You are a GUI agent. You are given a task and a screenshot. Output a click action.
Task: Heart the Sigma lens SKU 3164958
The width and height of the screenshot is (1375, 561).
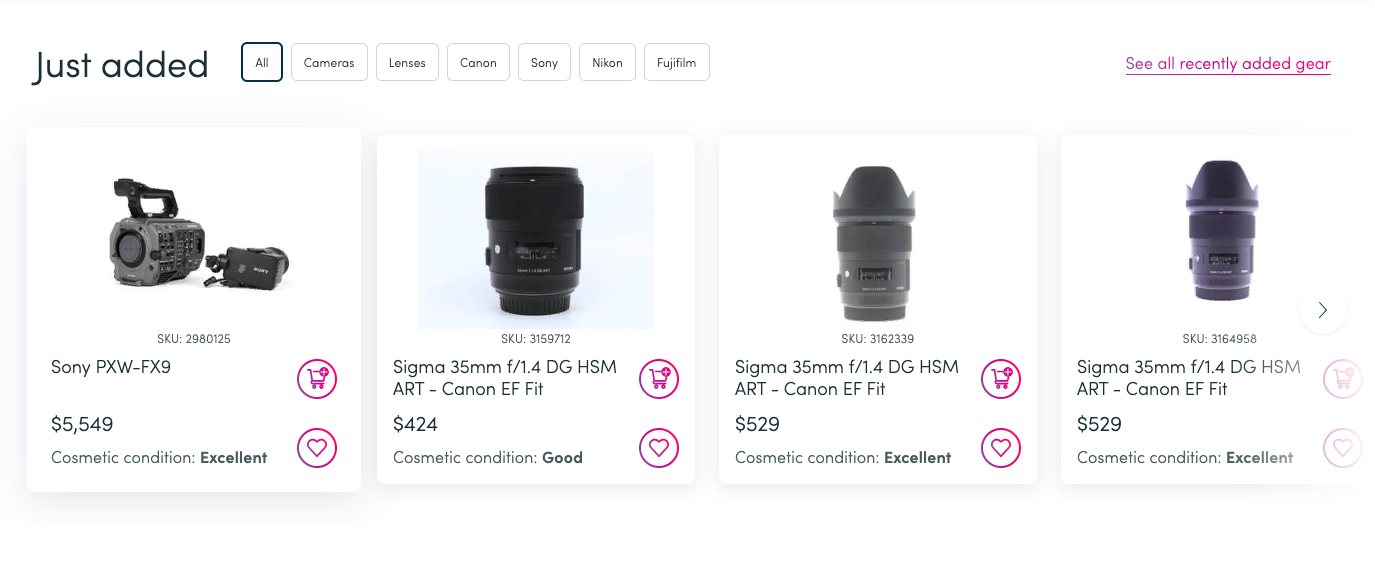click(1342, 448)
